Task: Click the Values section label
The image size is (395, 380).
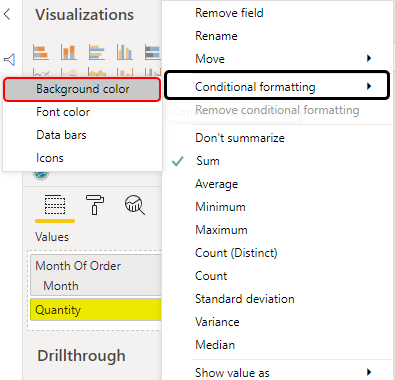Action: coord(52,237)
